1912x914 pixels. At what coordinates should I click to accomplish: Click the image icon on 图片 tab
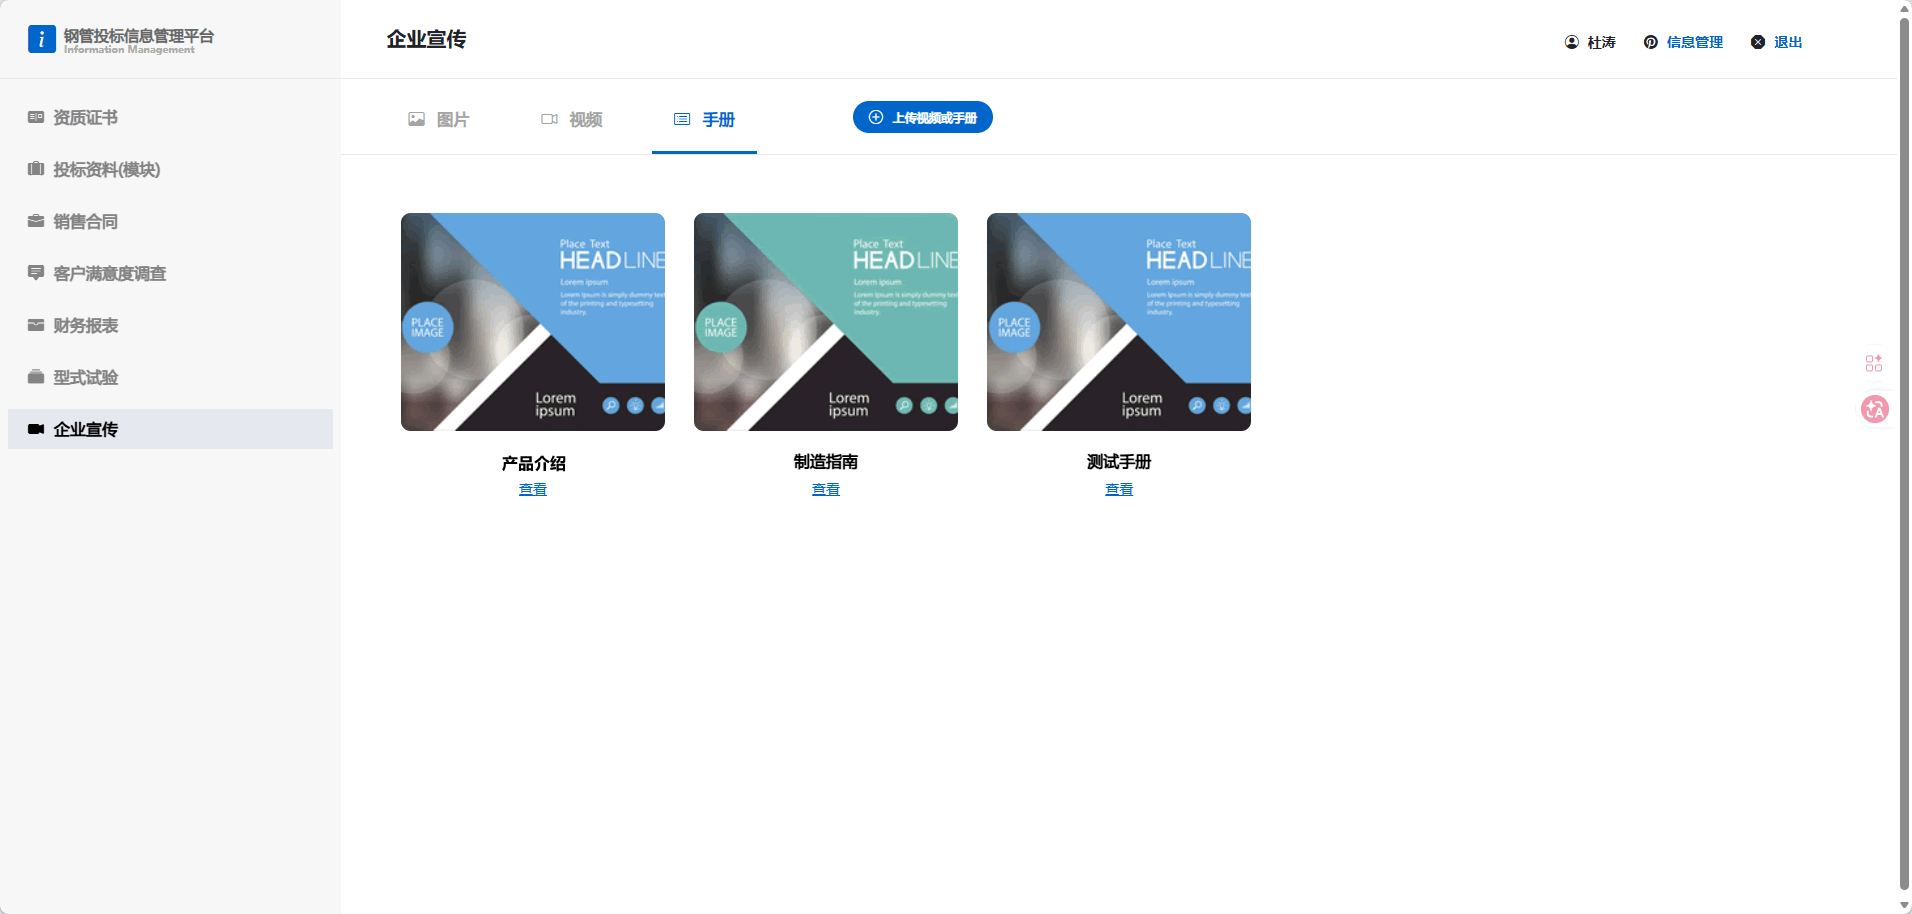tap(417, 119)
